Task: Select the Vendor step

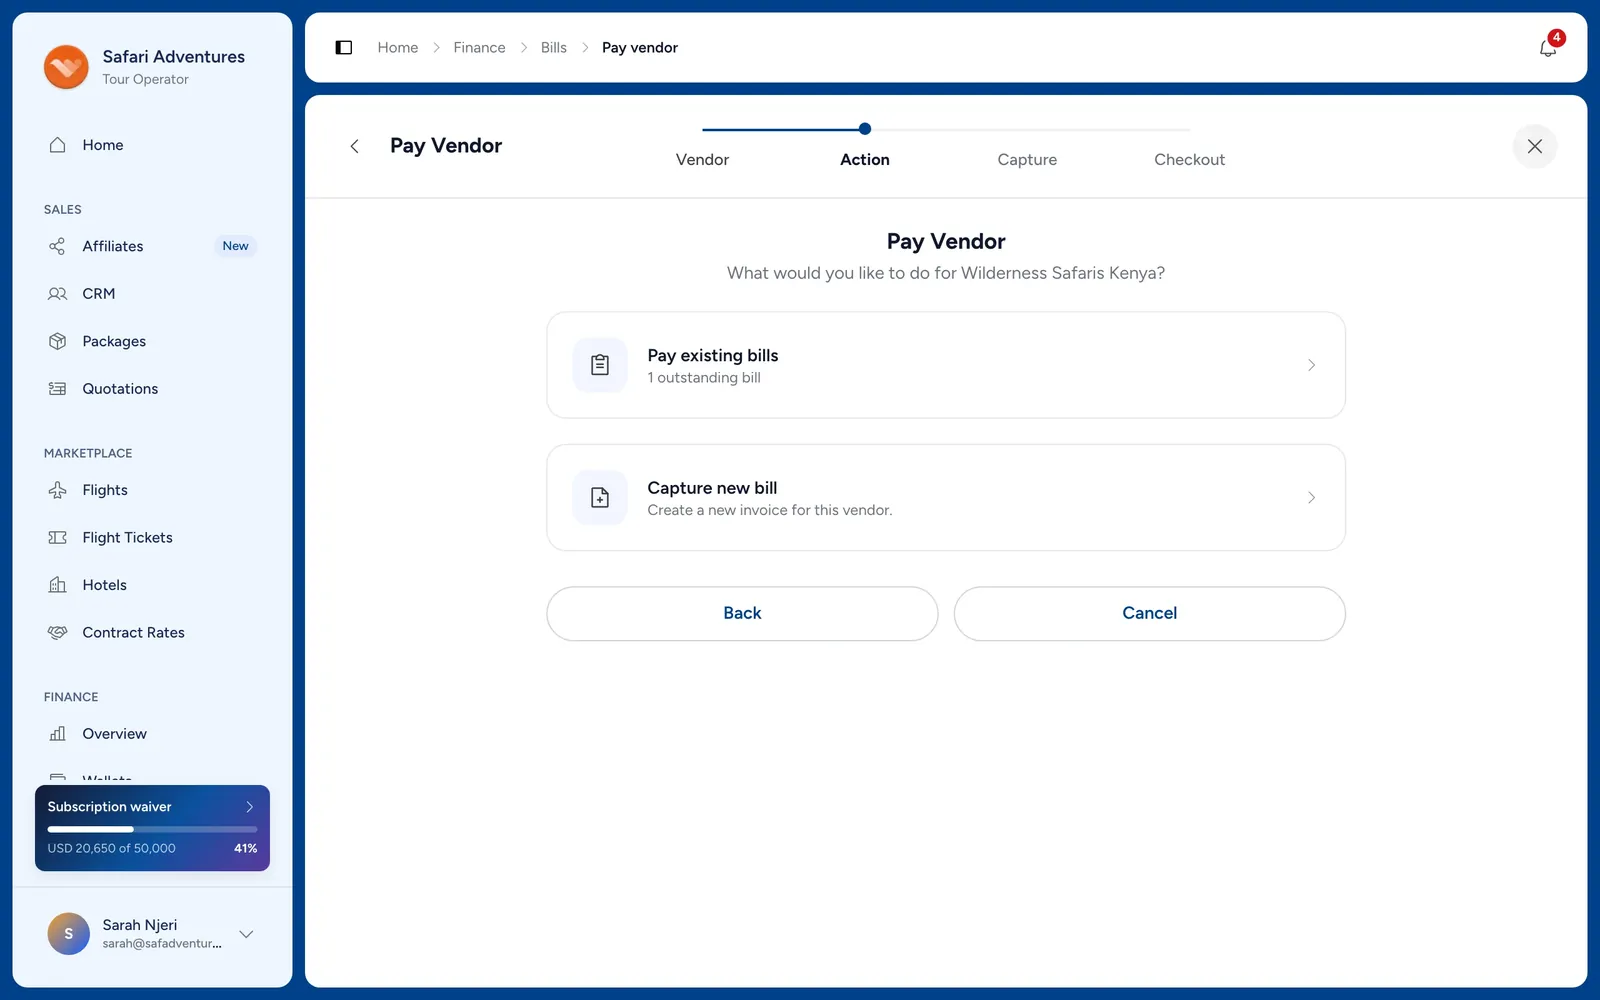Action: point(702,160)
